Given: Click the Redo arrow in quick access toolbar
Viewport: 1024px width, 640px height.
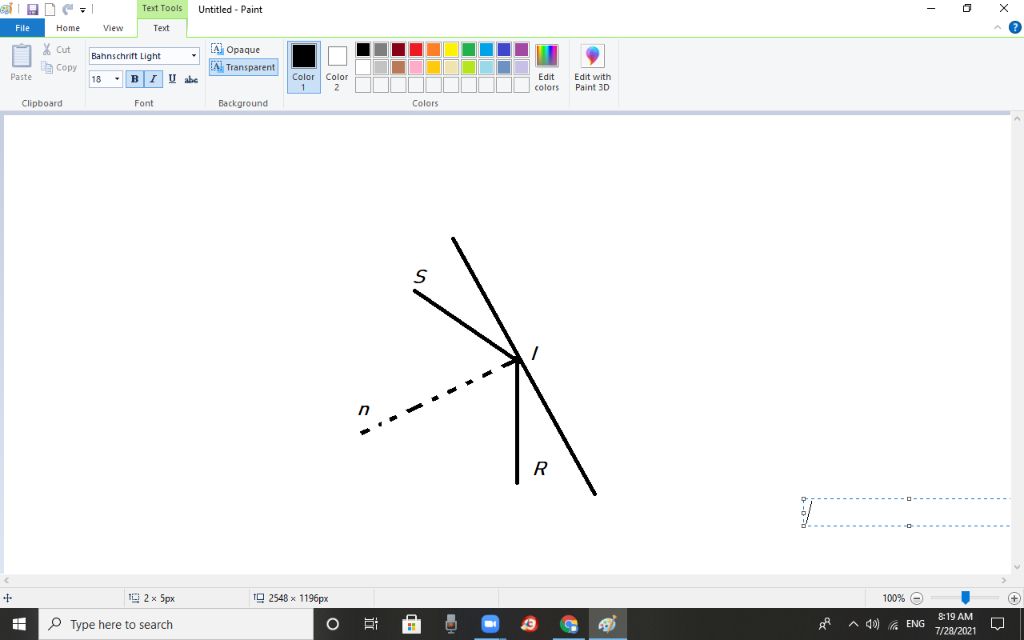Looking at the screenshot, I should (x=67, y=10).
